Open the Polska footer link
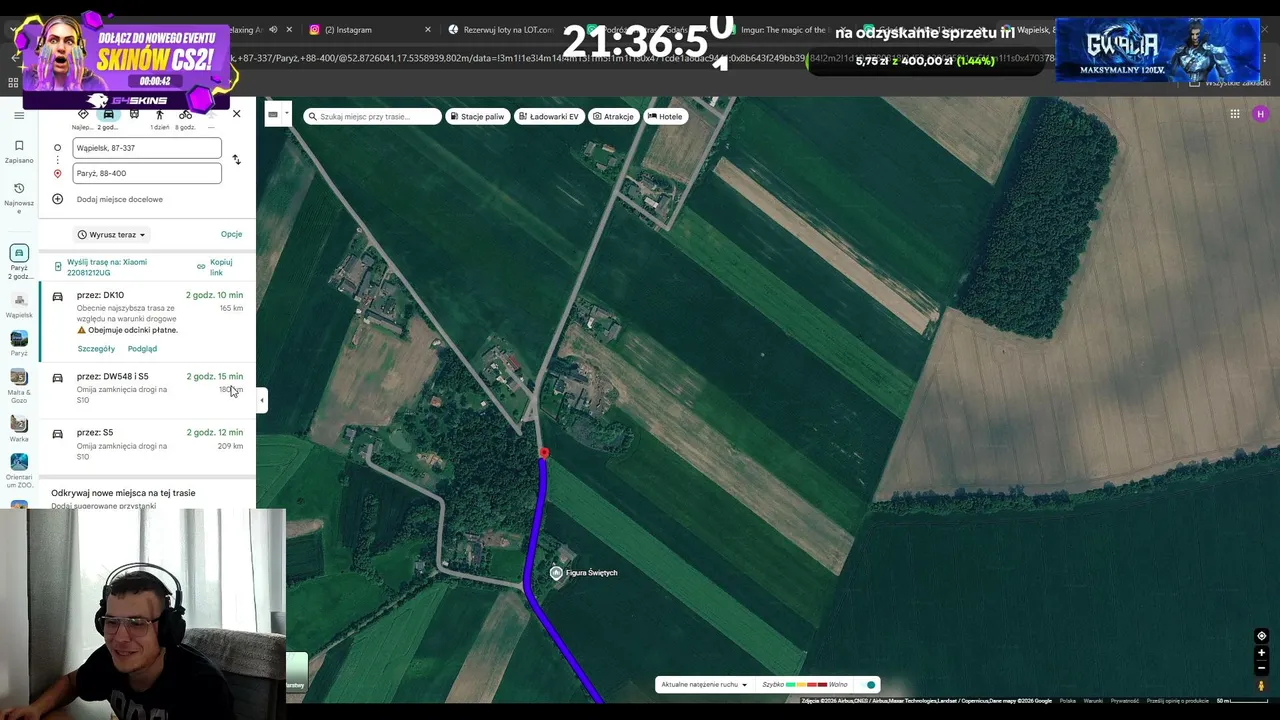The image size is (1280, 720). pos(1068,701)
